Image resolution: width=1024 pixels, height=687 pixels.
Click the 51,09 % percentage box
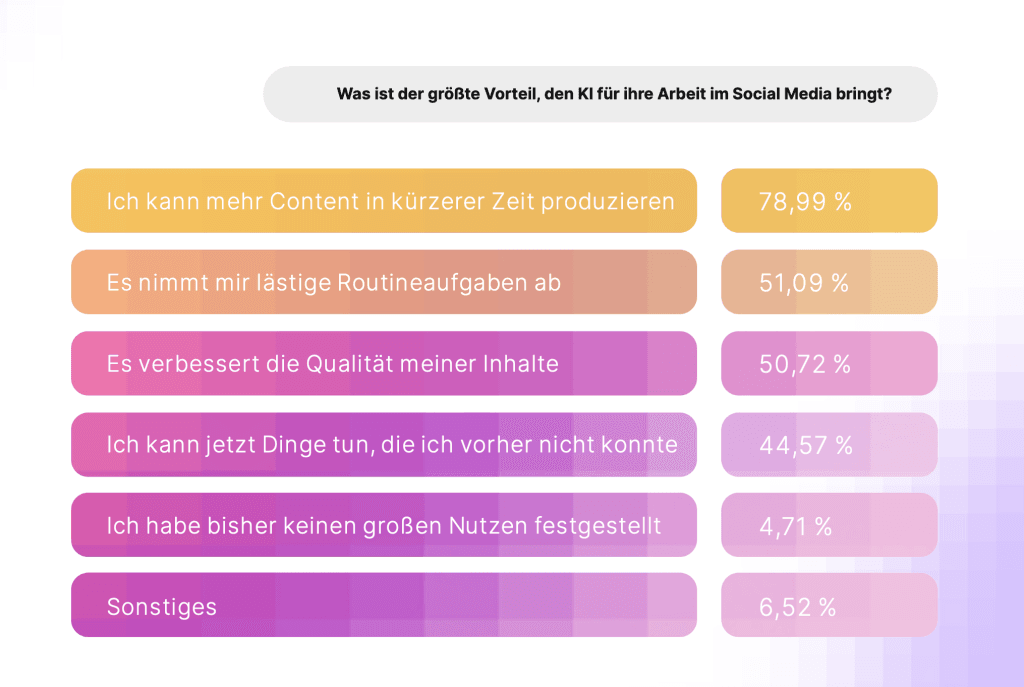[829, 282]
